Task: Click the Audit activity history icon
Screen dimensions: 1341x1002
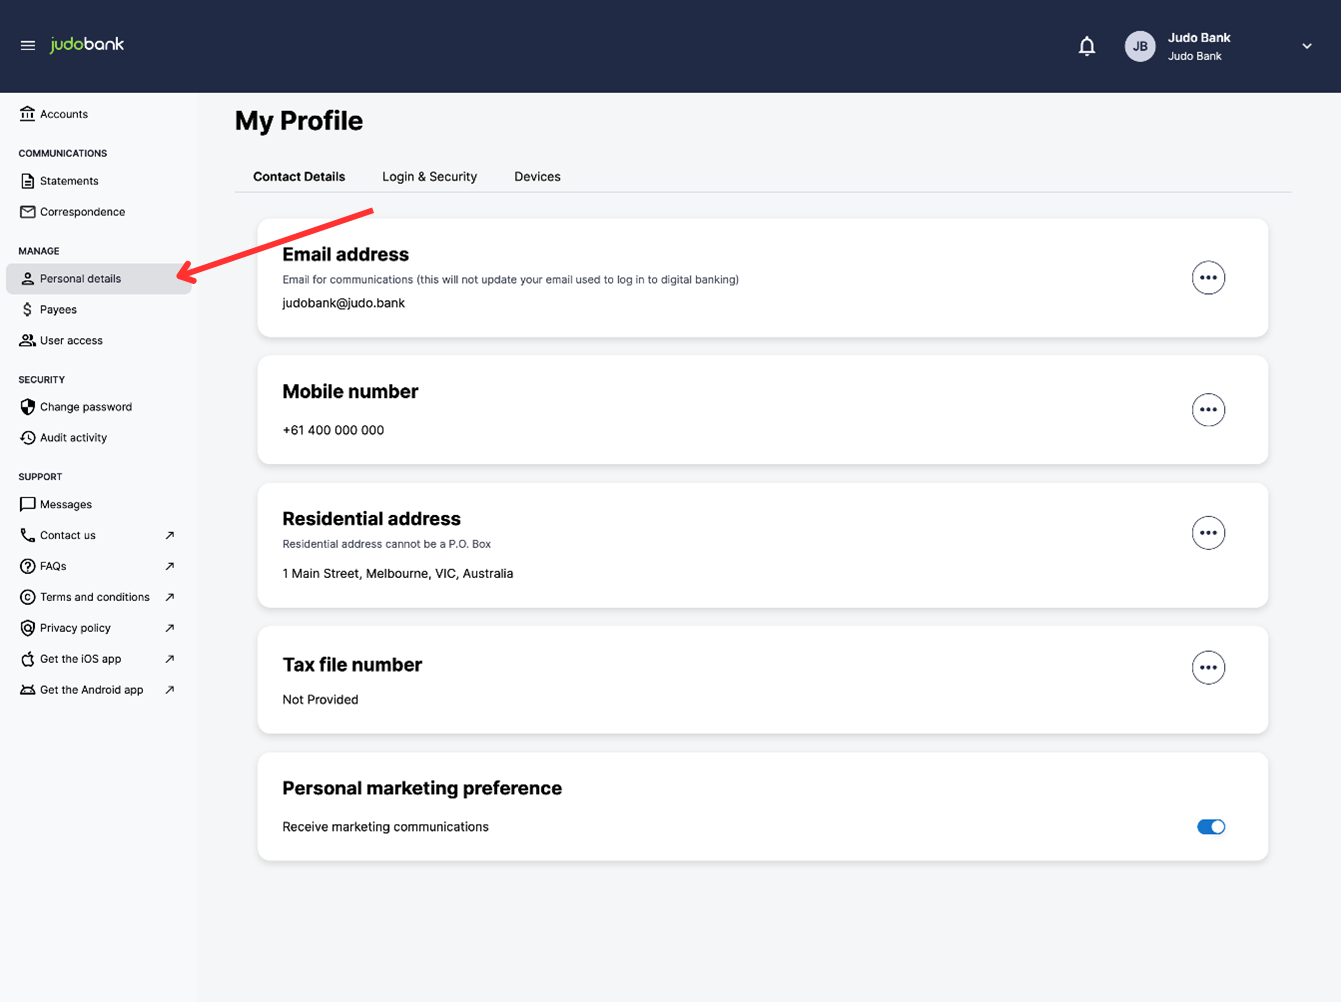Action: pyautogui.click(x=27, y=438)
